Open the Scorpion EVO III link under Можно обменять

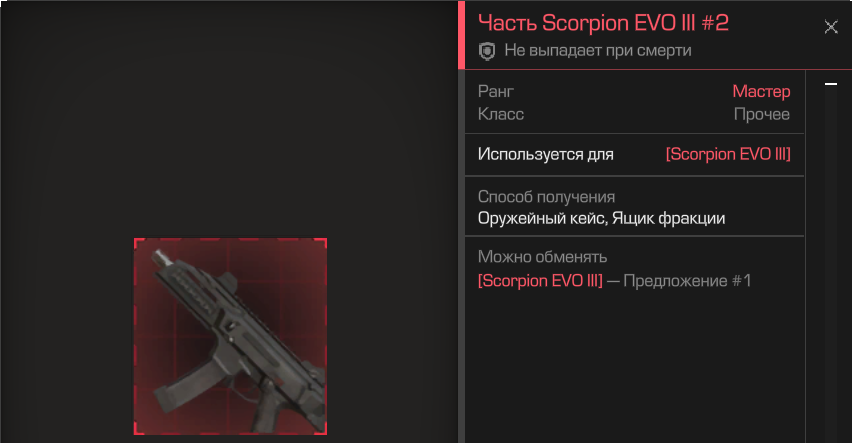(540, 281)
